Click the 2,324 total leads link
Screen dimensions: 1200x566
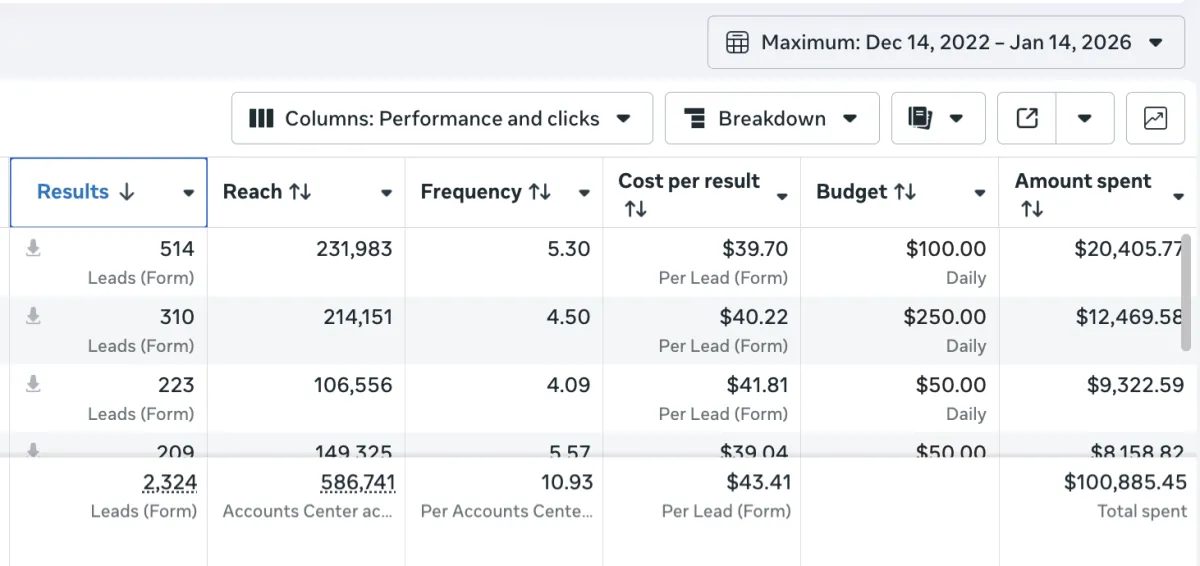[x=170, y=483]
